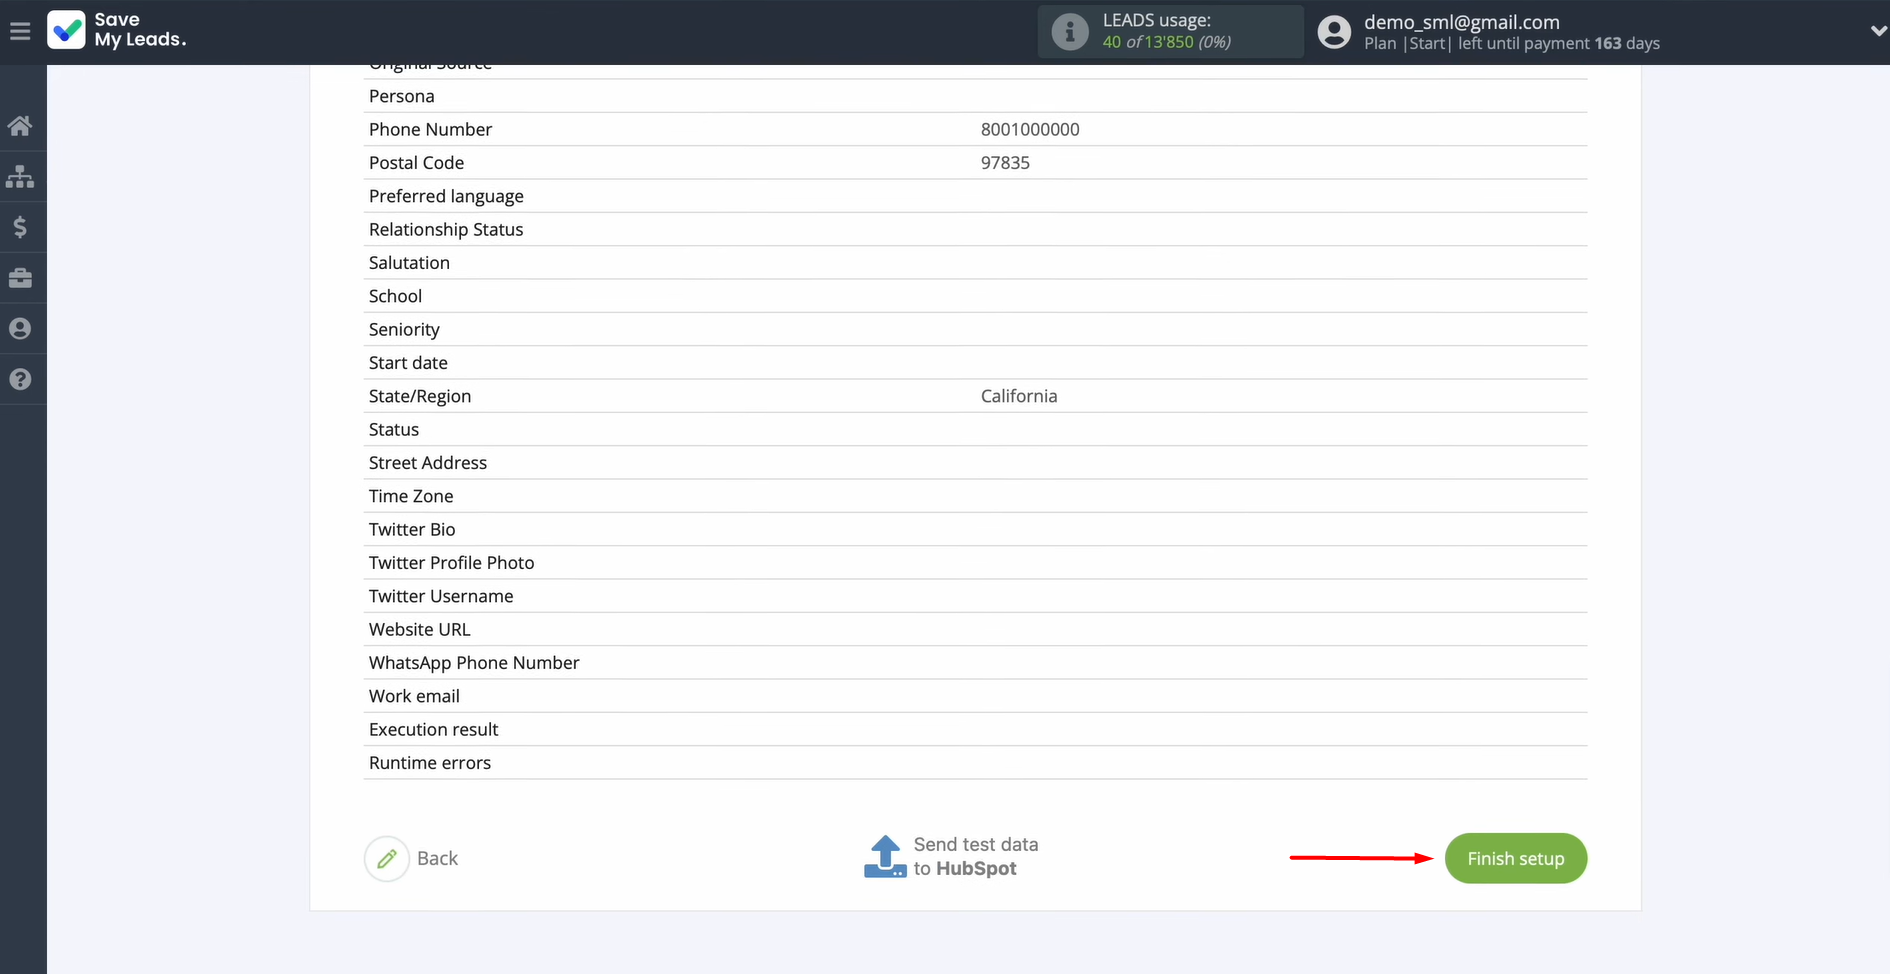Open briefcase icon in sidebar
The width and height of the screenshot is (1890, 974).
[20, 278]
